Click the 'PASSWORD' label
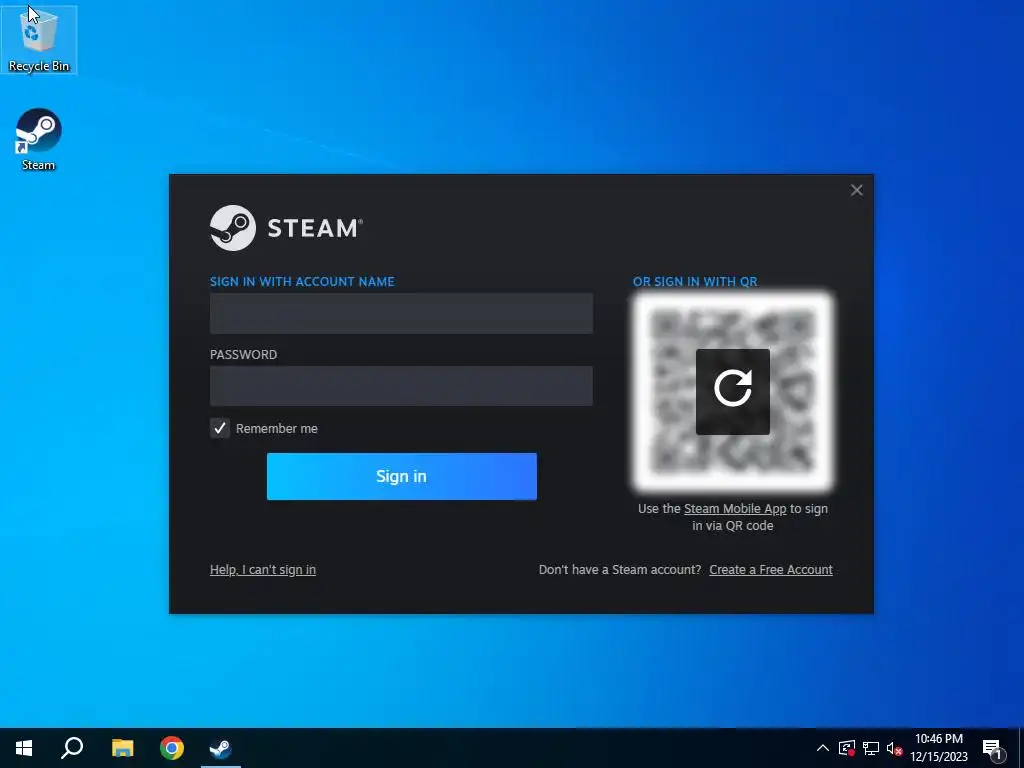The height and width of the screenshot is (768, 1024). click(243, 355)
